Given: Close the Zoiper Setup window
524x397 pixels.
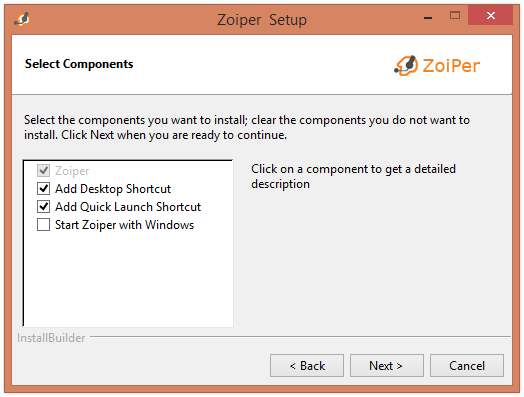Looking at the screenshot, I should click(491, 15).
